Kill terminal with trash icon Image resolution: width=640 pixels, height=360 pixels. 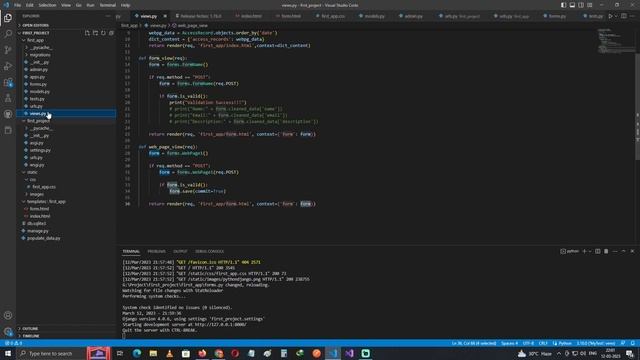(x=606, y=251)
